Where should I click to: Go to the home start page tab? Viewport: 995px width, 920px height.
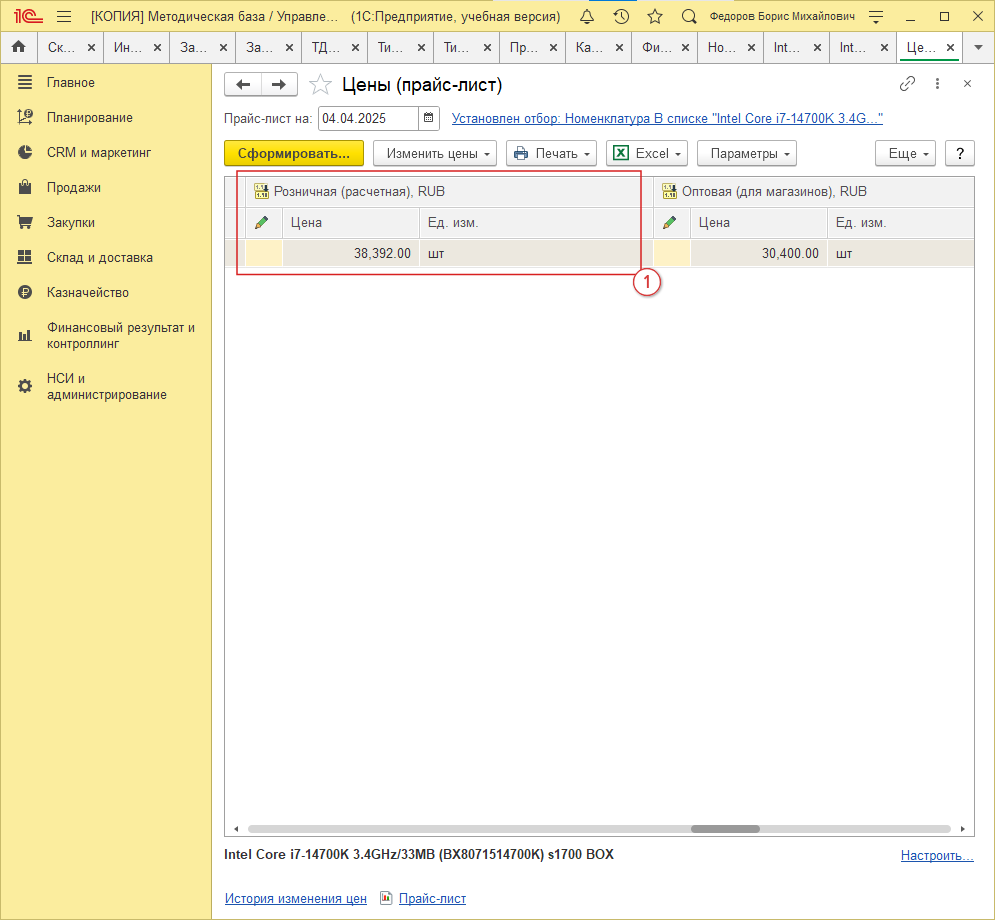tap(18, 47)
